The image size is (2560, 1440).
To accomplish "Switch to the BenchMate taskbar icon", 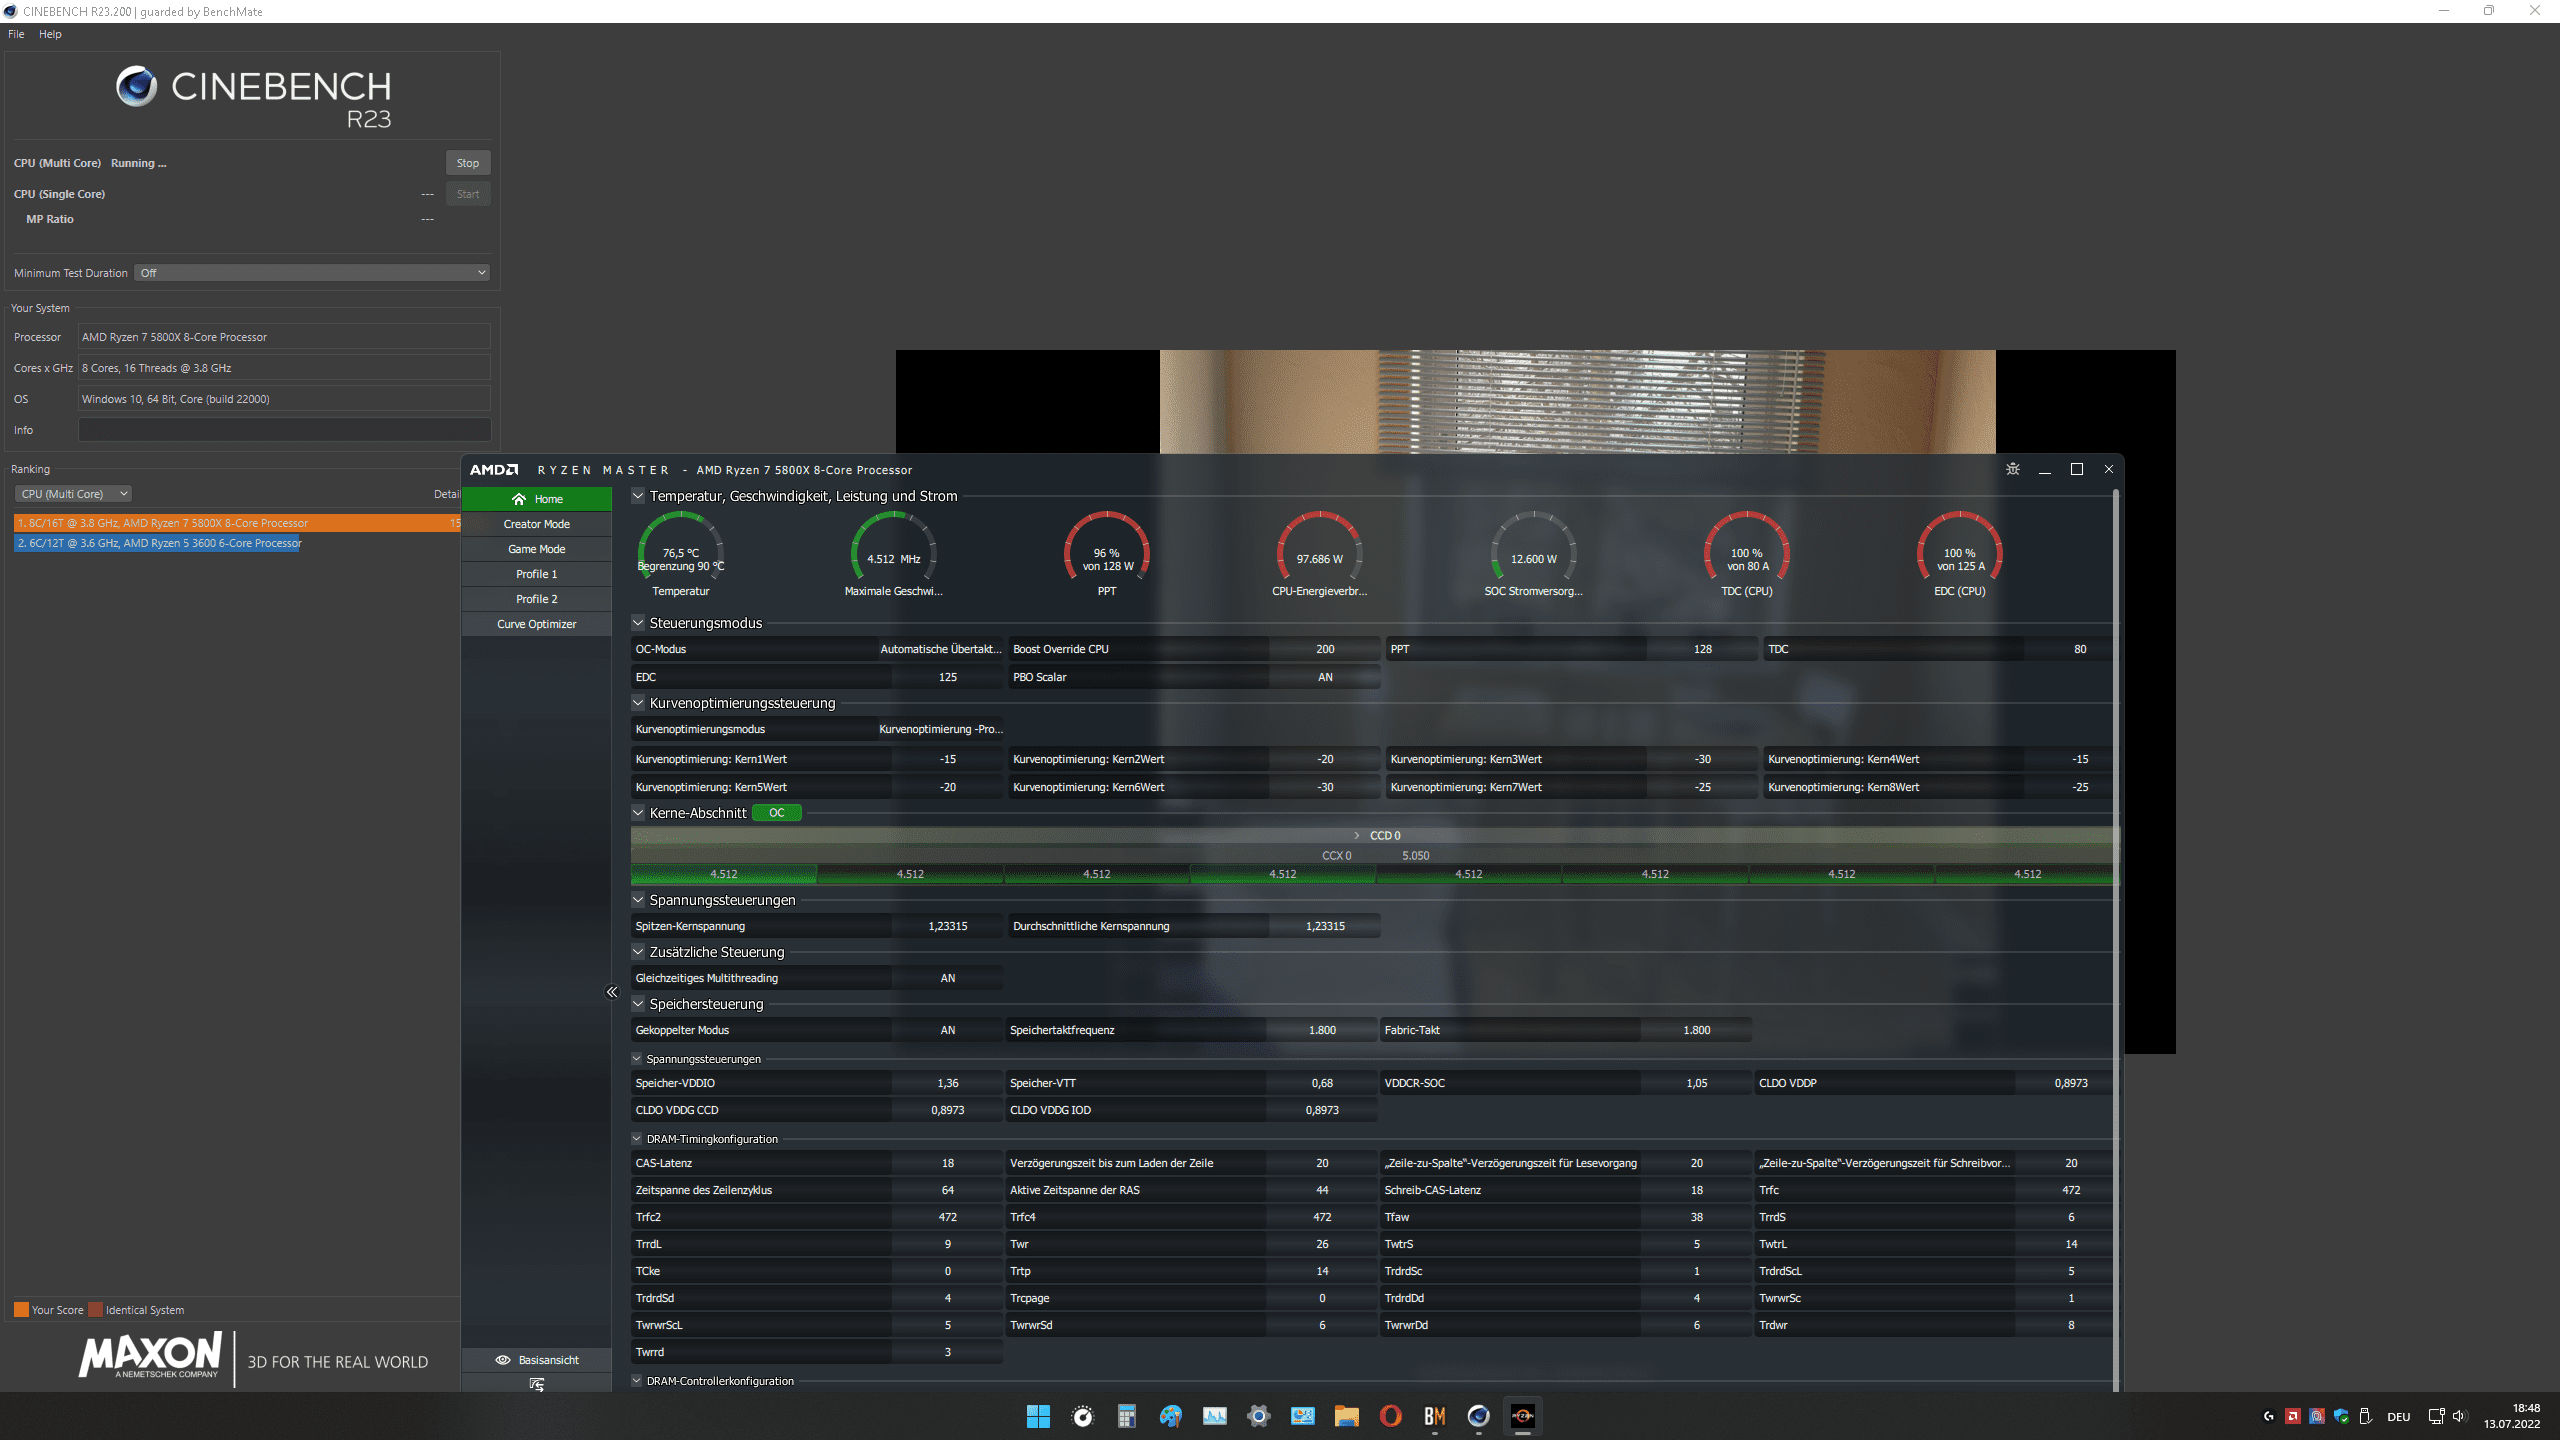I will 1435,1416.
